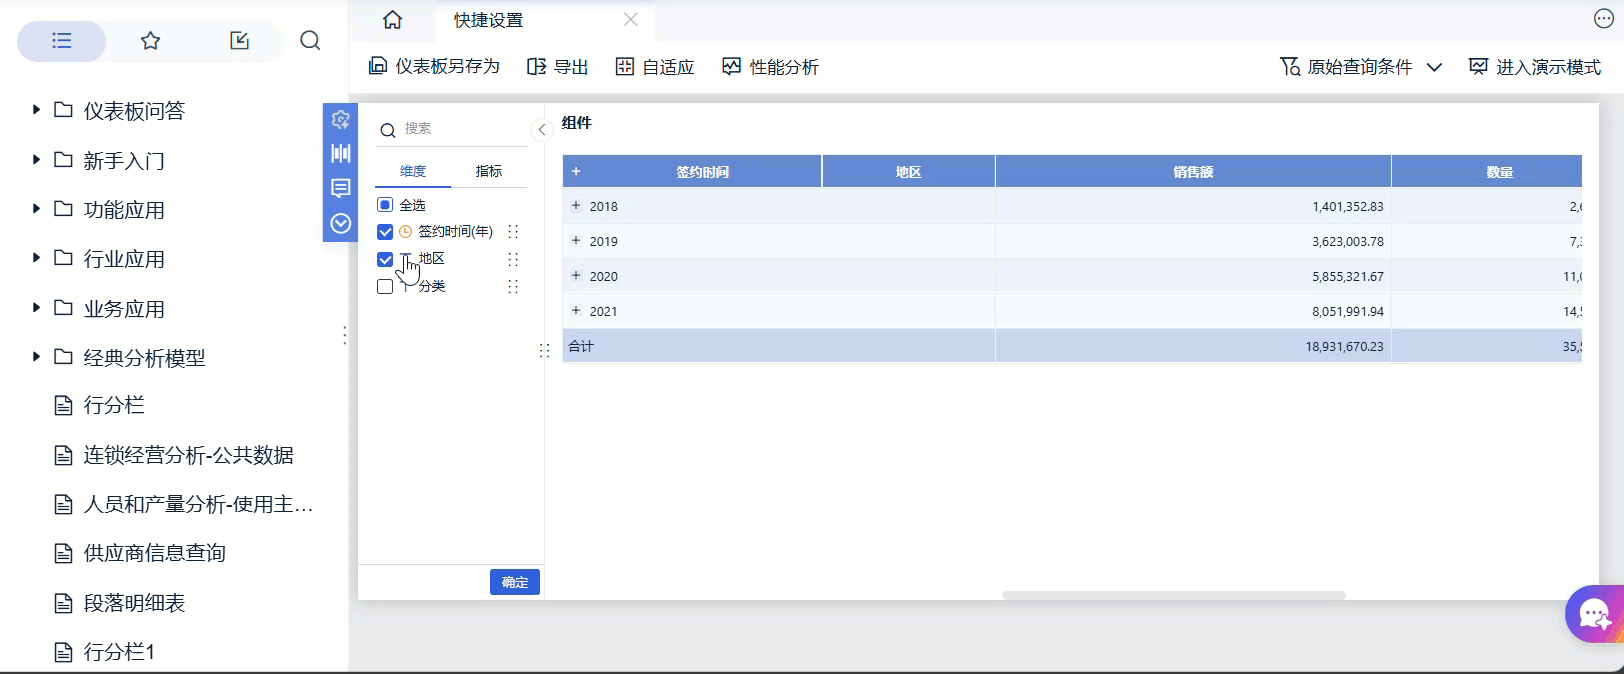Expand the 功能应用 folder

tap(36, 209)
